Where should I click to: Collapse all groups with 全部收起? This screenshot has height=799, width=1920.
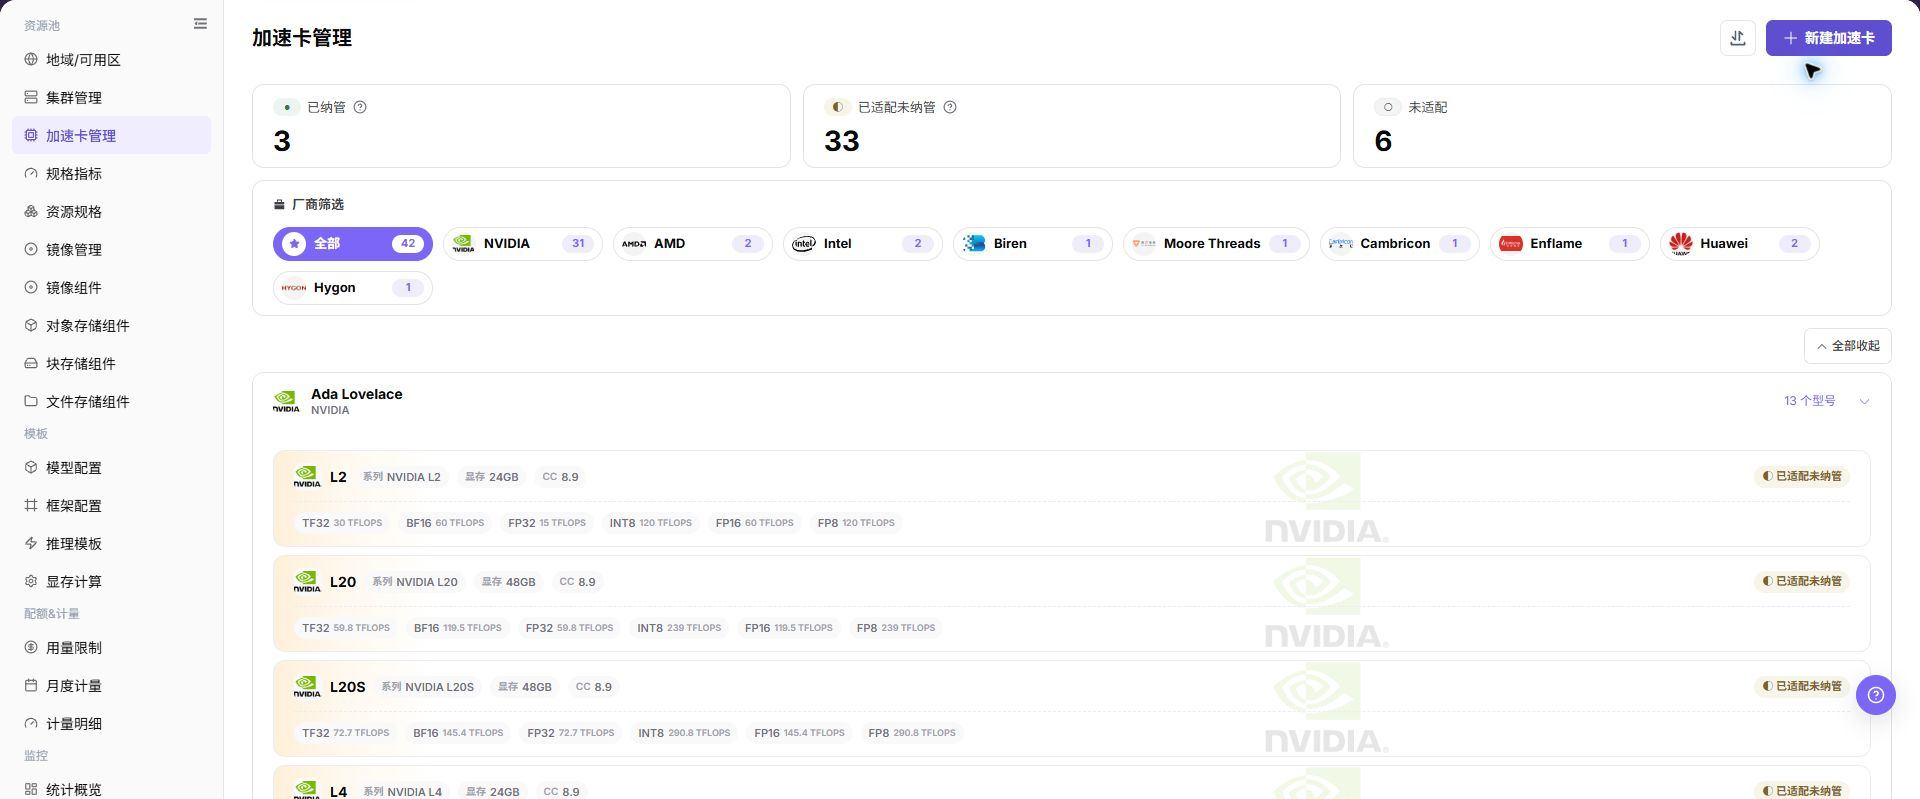[x=1848, y=346]
